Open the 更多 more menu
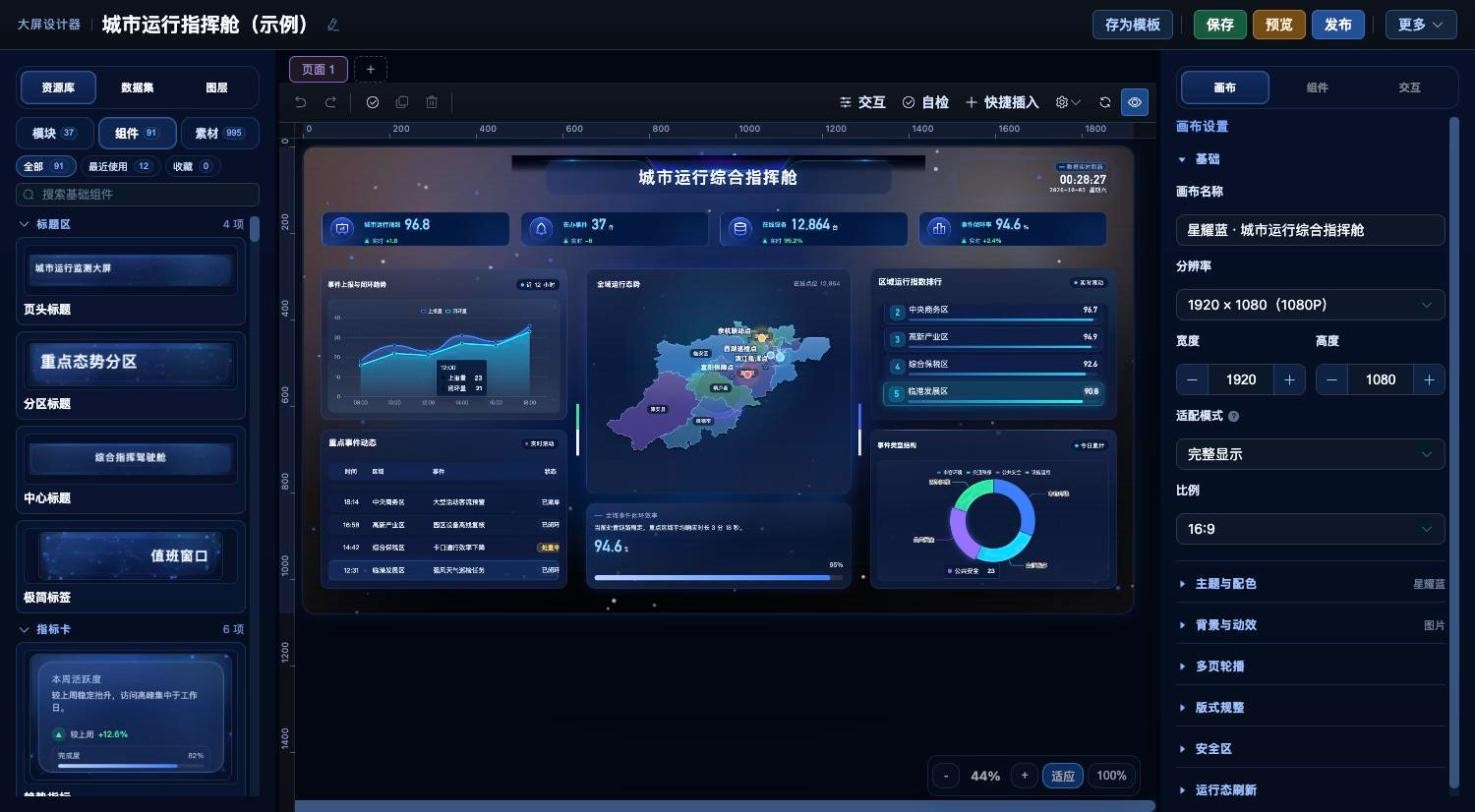Screen dimensions: 1475x812 pyautogui.click(x=1420, y=25)
